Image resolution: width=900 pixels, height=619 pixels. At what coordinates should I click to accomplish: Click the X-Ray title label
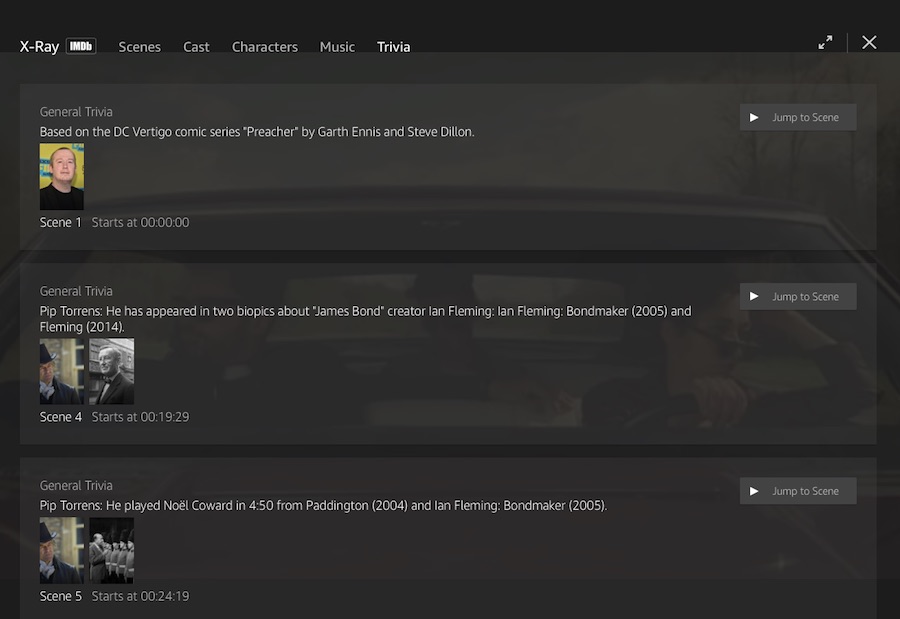[x=40, y=47]
